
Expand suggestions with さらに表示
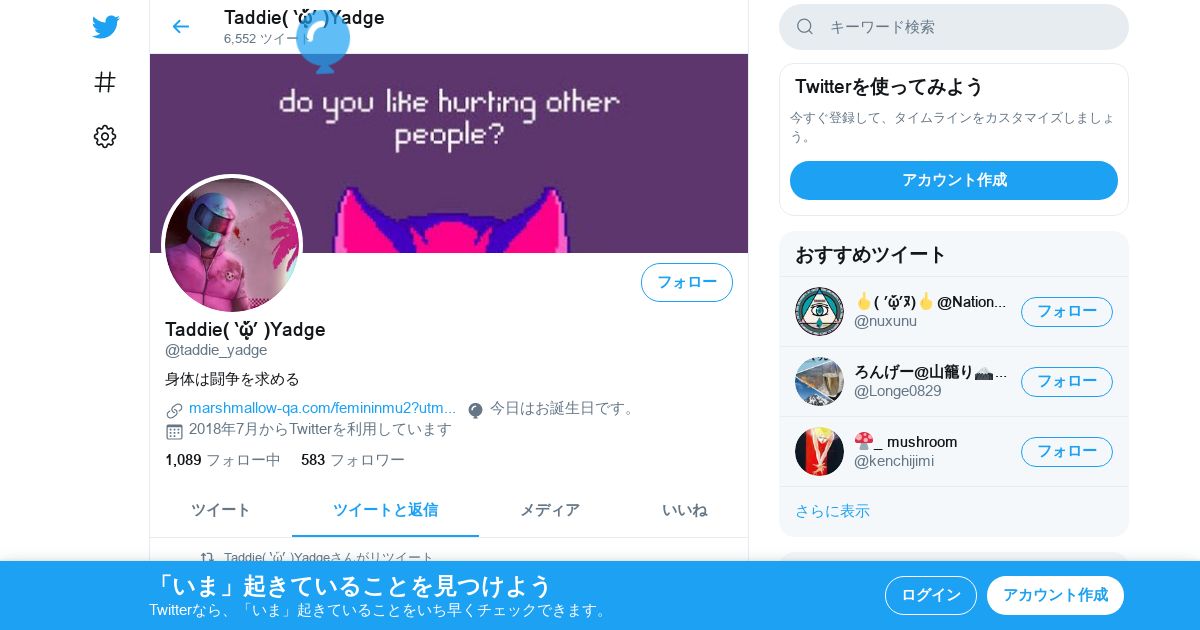(832, 511)
